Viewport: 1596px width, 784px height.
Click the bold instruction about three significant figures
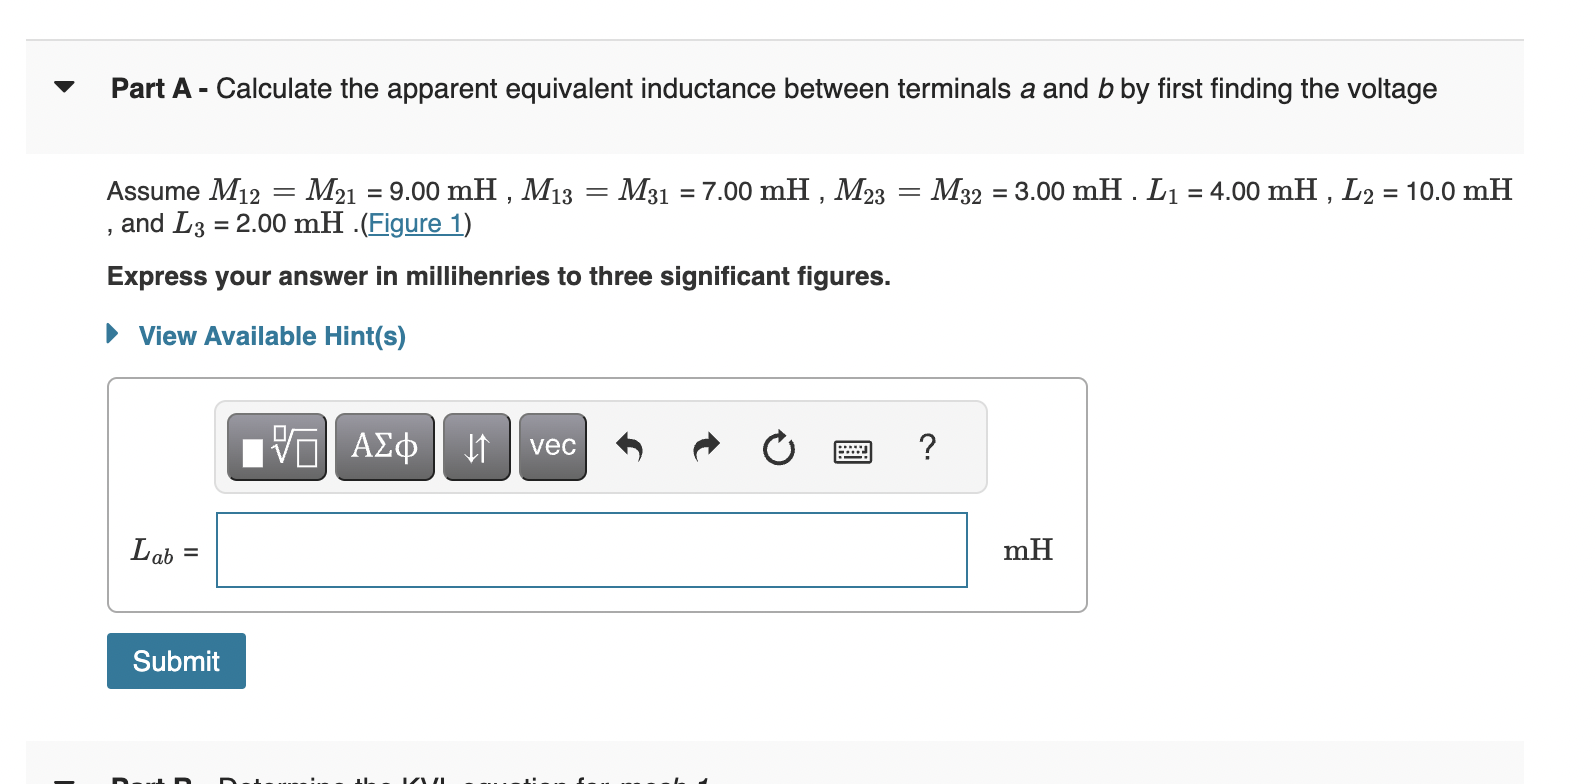498,276
